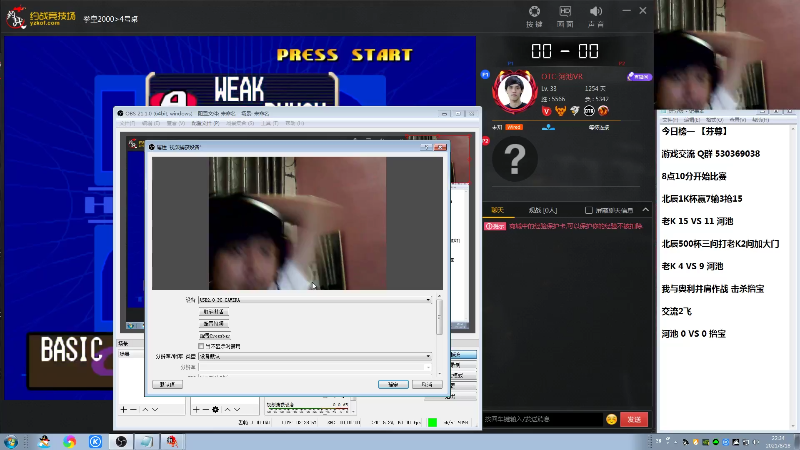Screen dimensions: 800x450
Task: Open the colorful browser taskbar icon
Action: click(x=69, y=441)
